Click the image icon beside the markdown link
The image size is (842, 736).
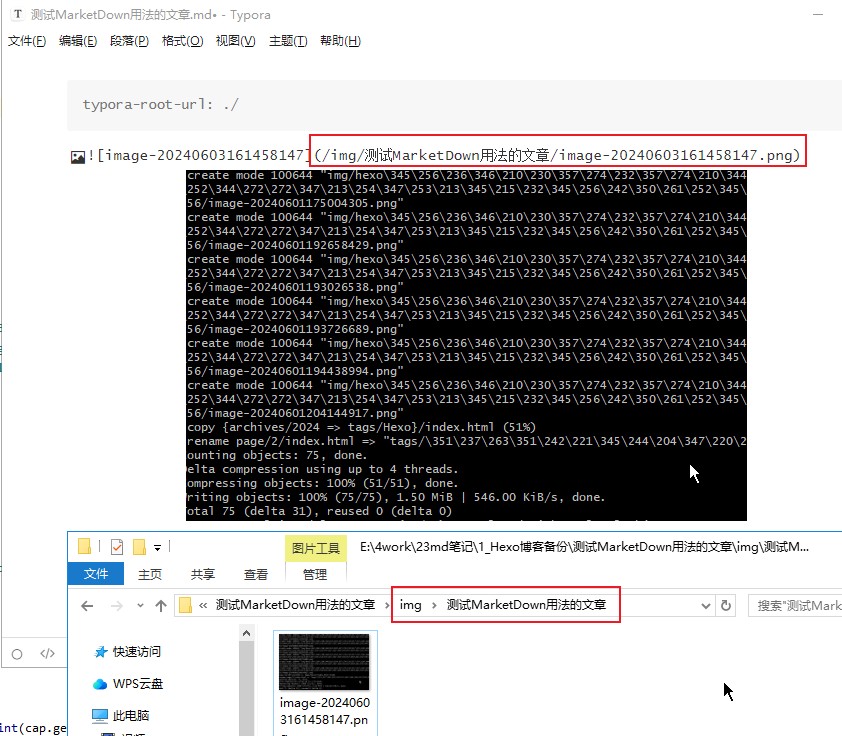78,157
